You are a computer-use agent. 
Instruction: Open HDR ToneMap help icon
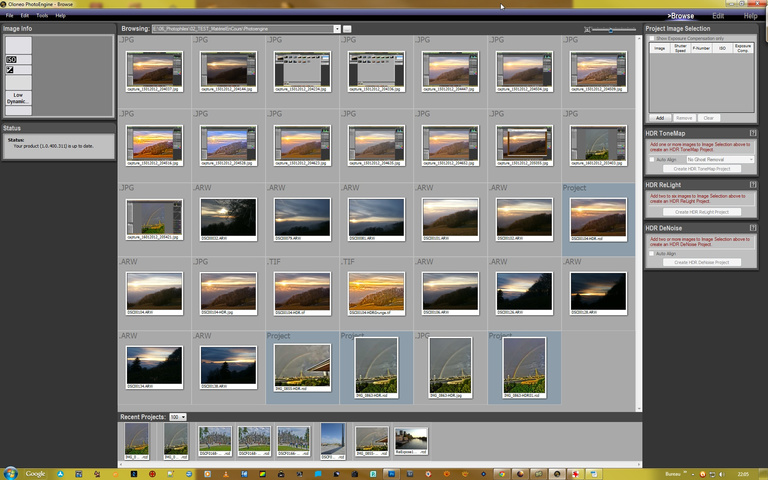751,133
